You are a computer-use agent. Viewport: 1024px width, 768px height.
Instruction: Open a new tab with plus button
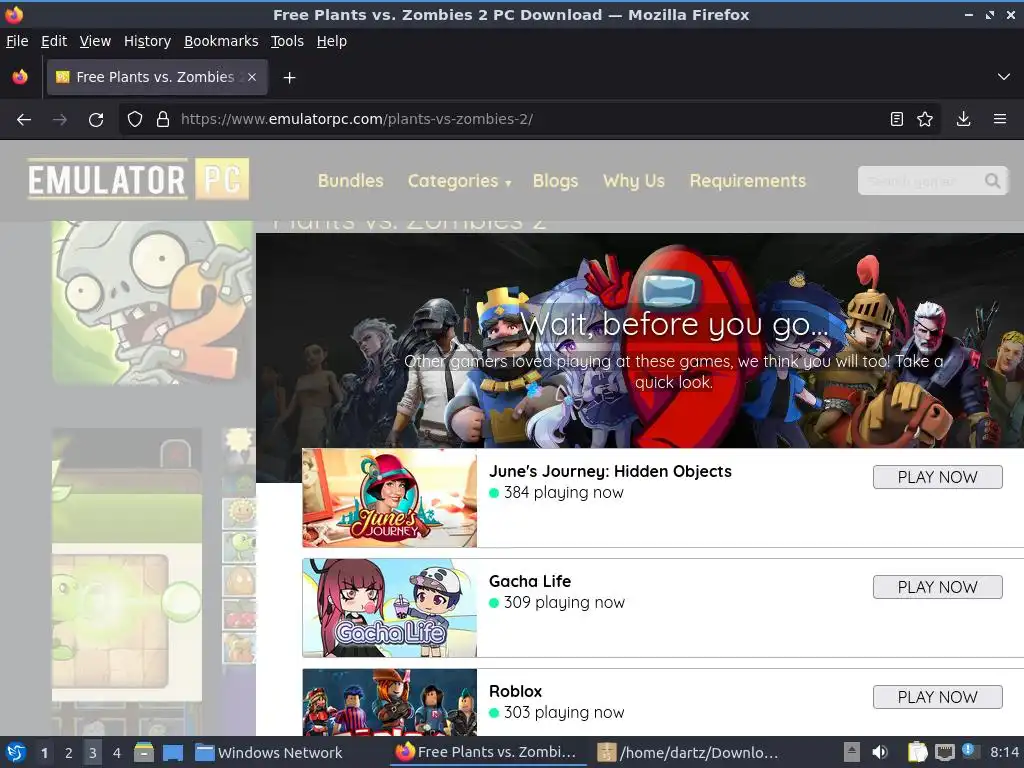(289, 78)
